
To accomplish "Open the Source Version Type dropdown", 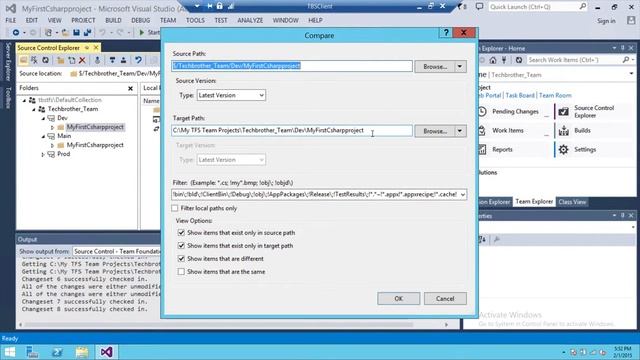I will tap(231, 95).
